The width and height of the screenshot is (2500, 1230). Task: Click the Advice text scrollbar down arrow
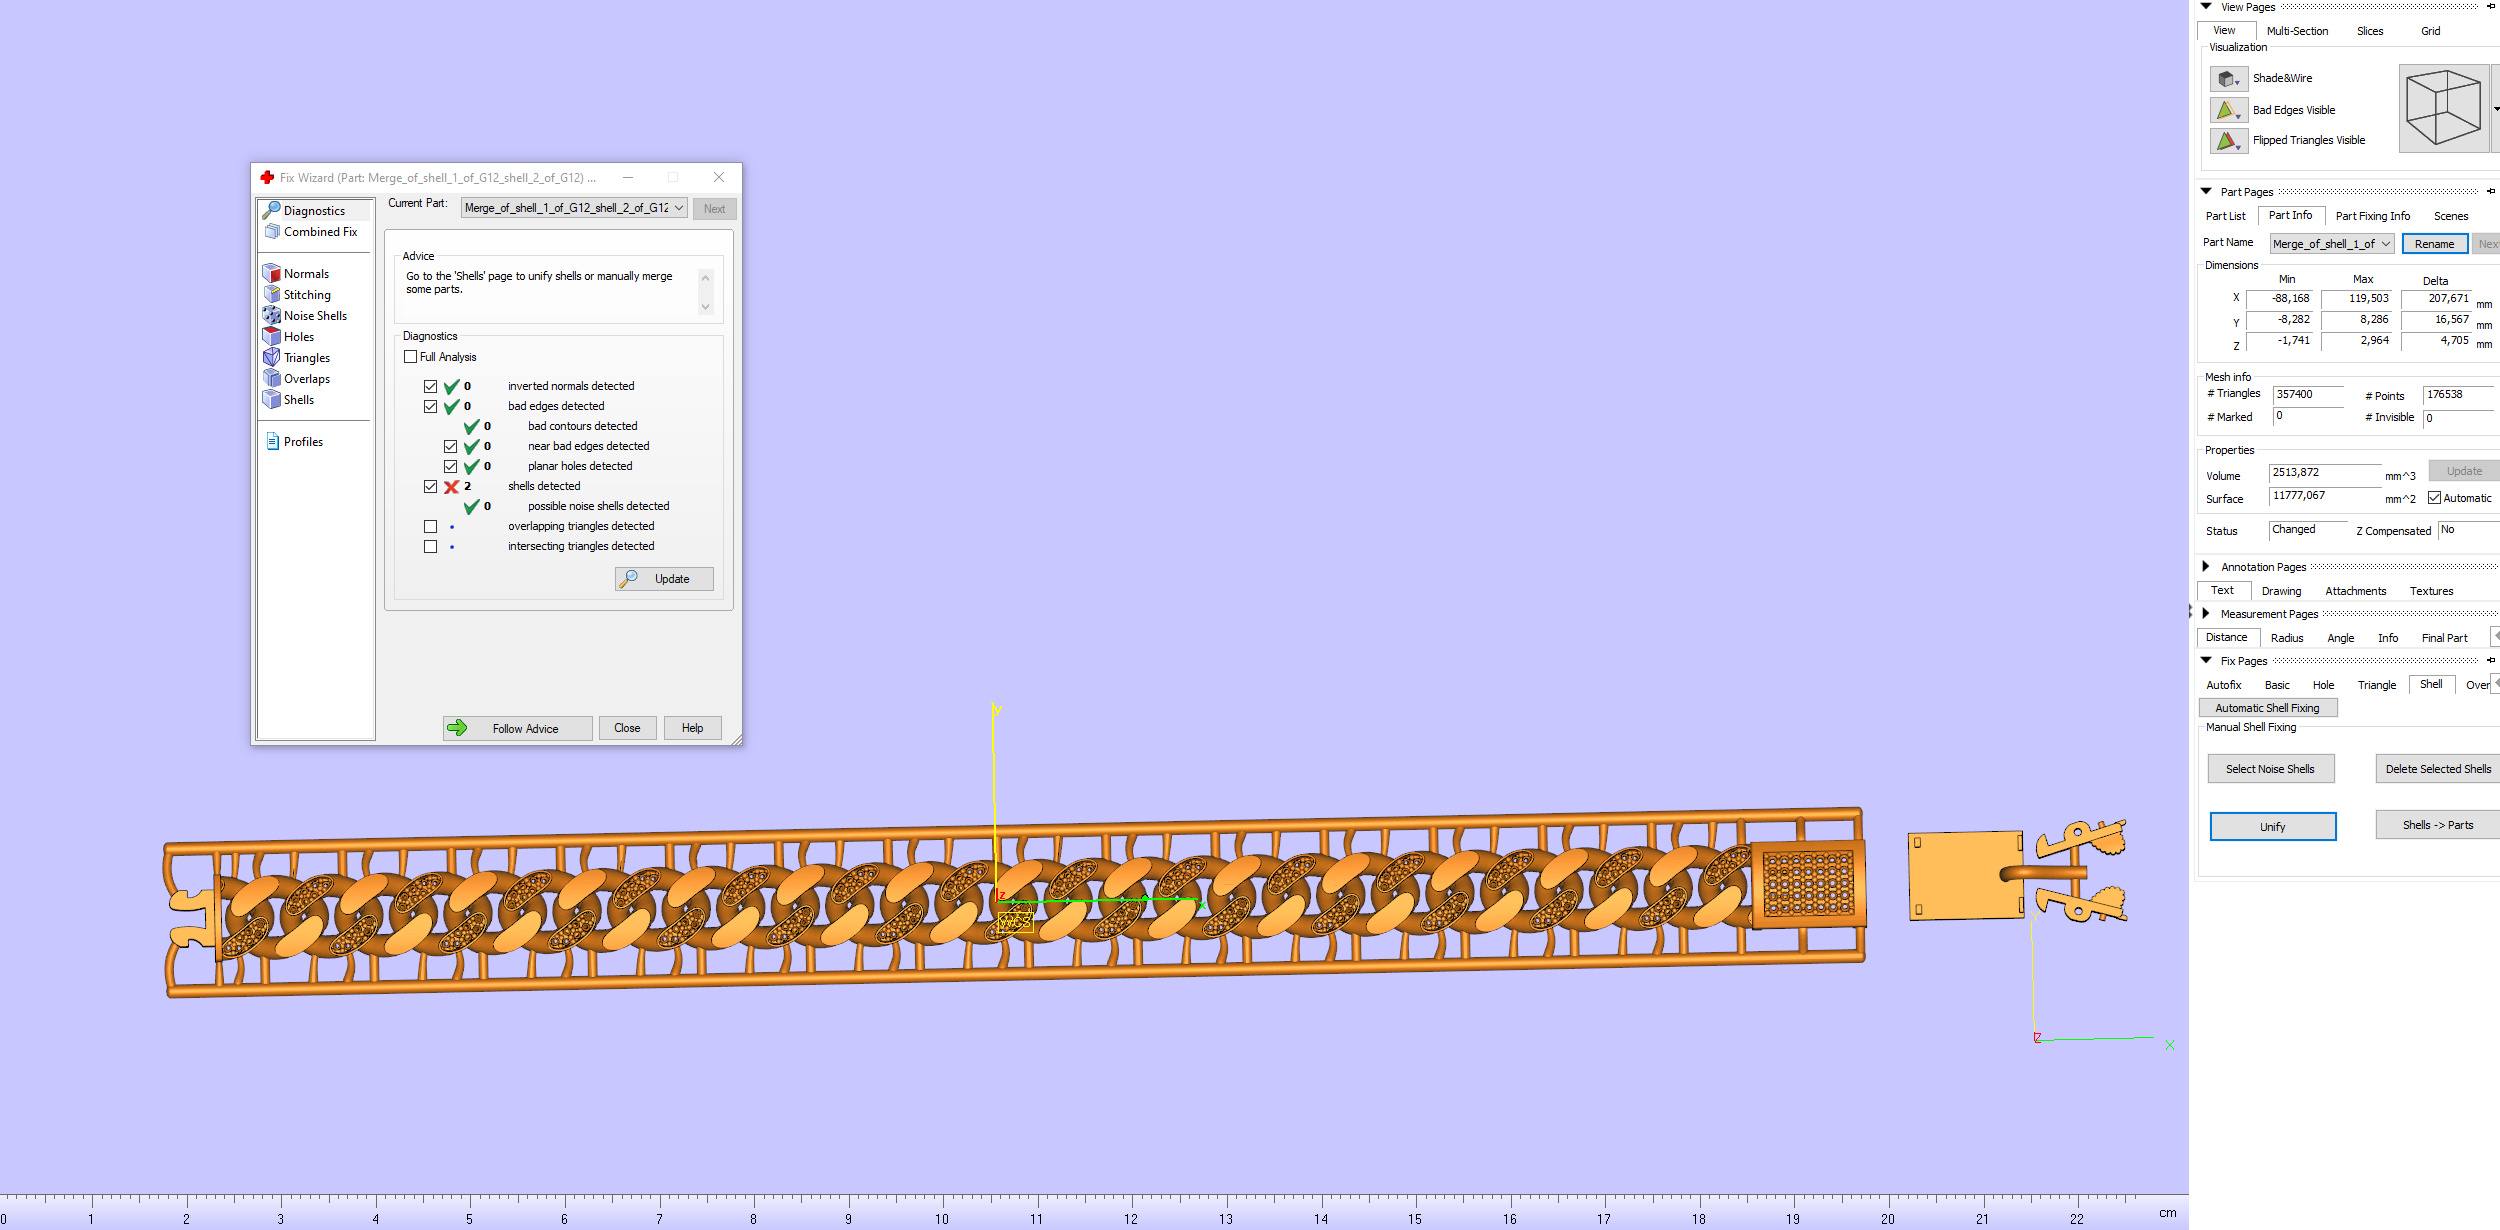[x=705, y=307]
